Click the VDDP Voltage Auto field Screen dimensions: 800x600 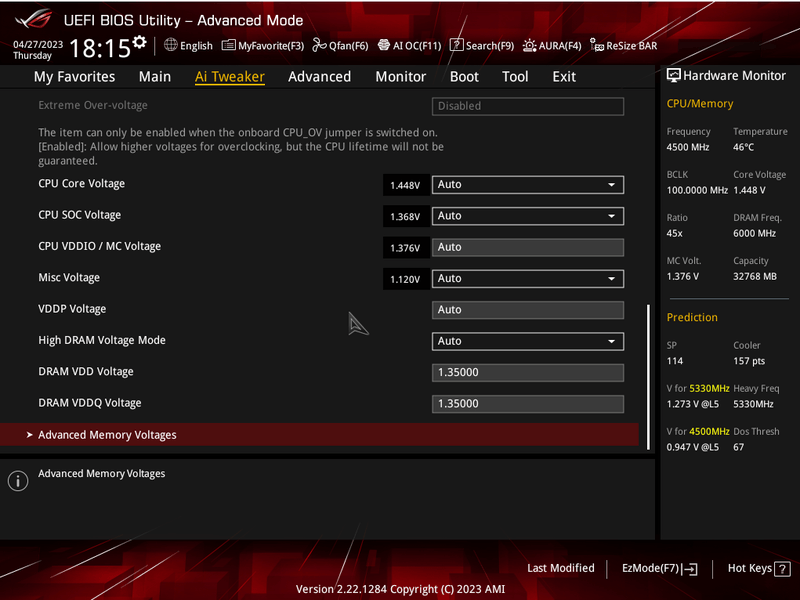[x=528, y=310]
